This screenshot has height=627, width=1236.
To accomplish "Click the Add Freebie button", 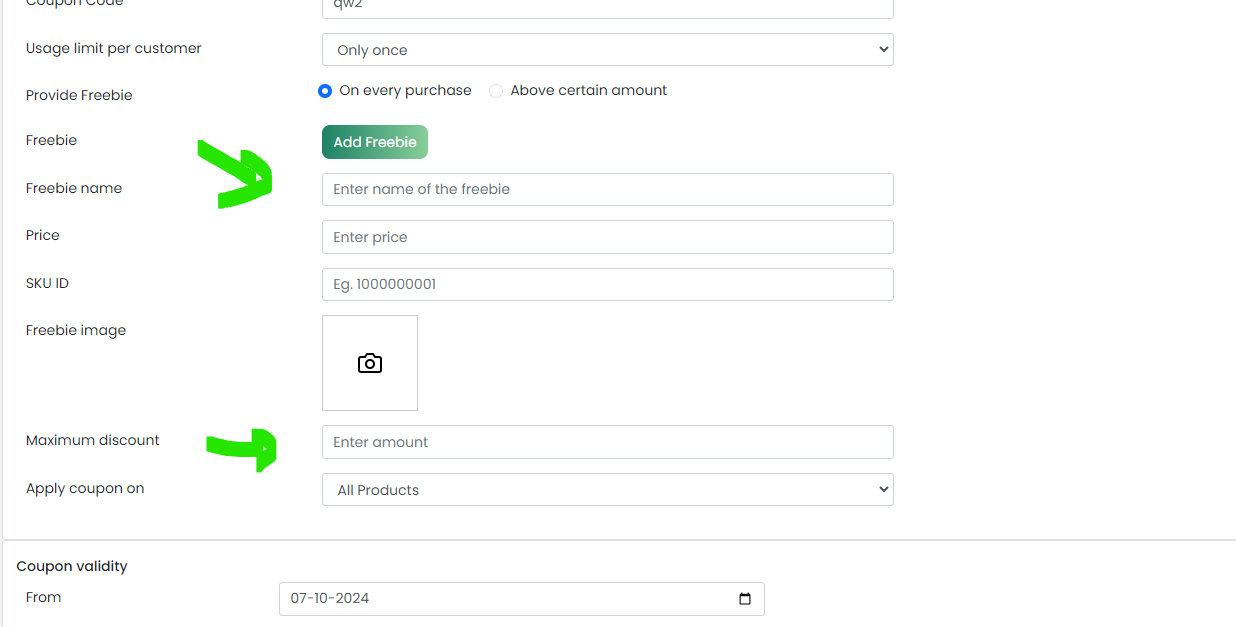I will (x=375, y=142).
